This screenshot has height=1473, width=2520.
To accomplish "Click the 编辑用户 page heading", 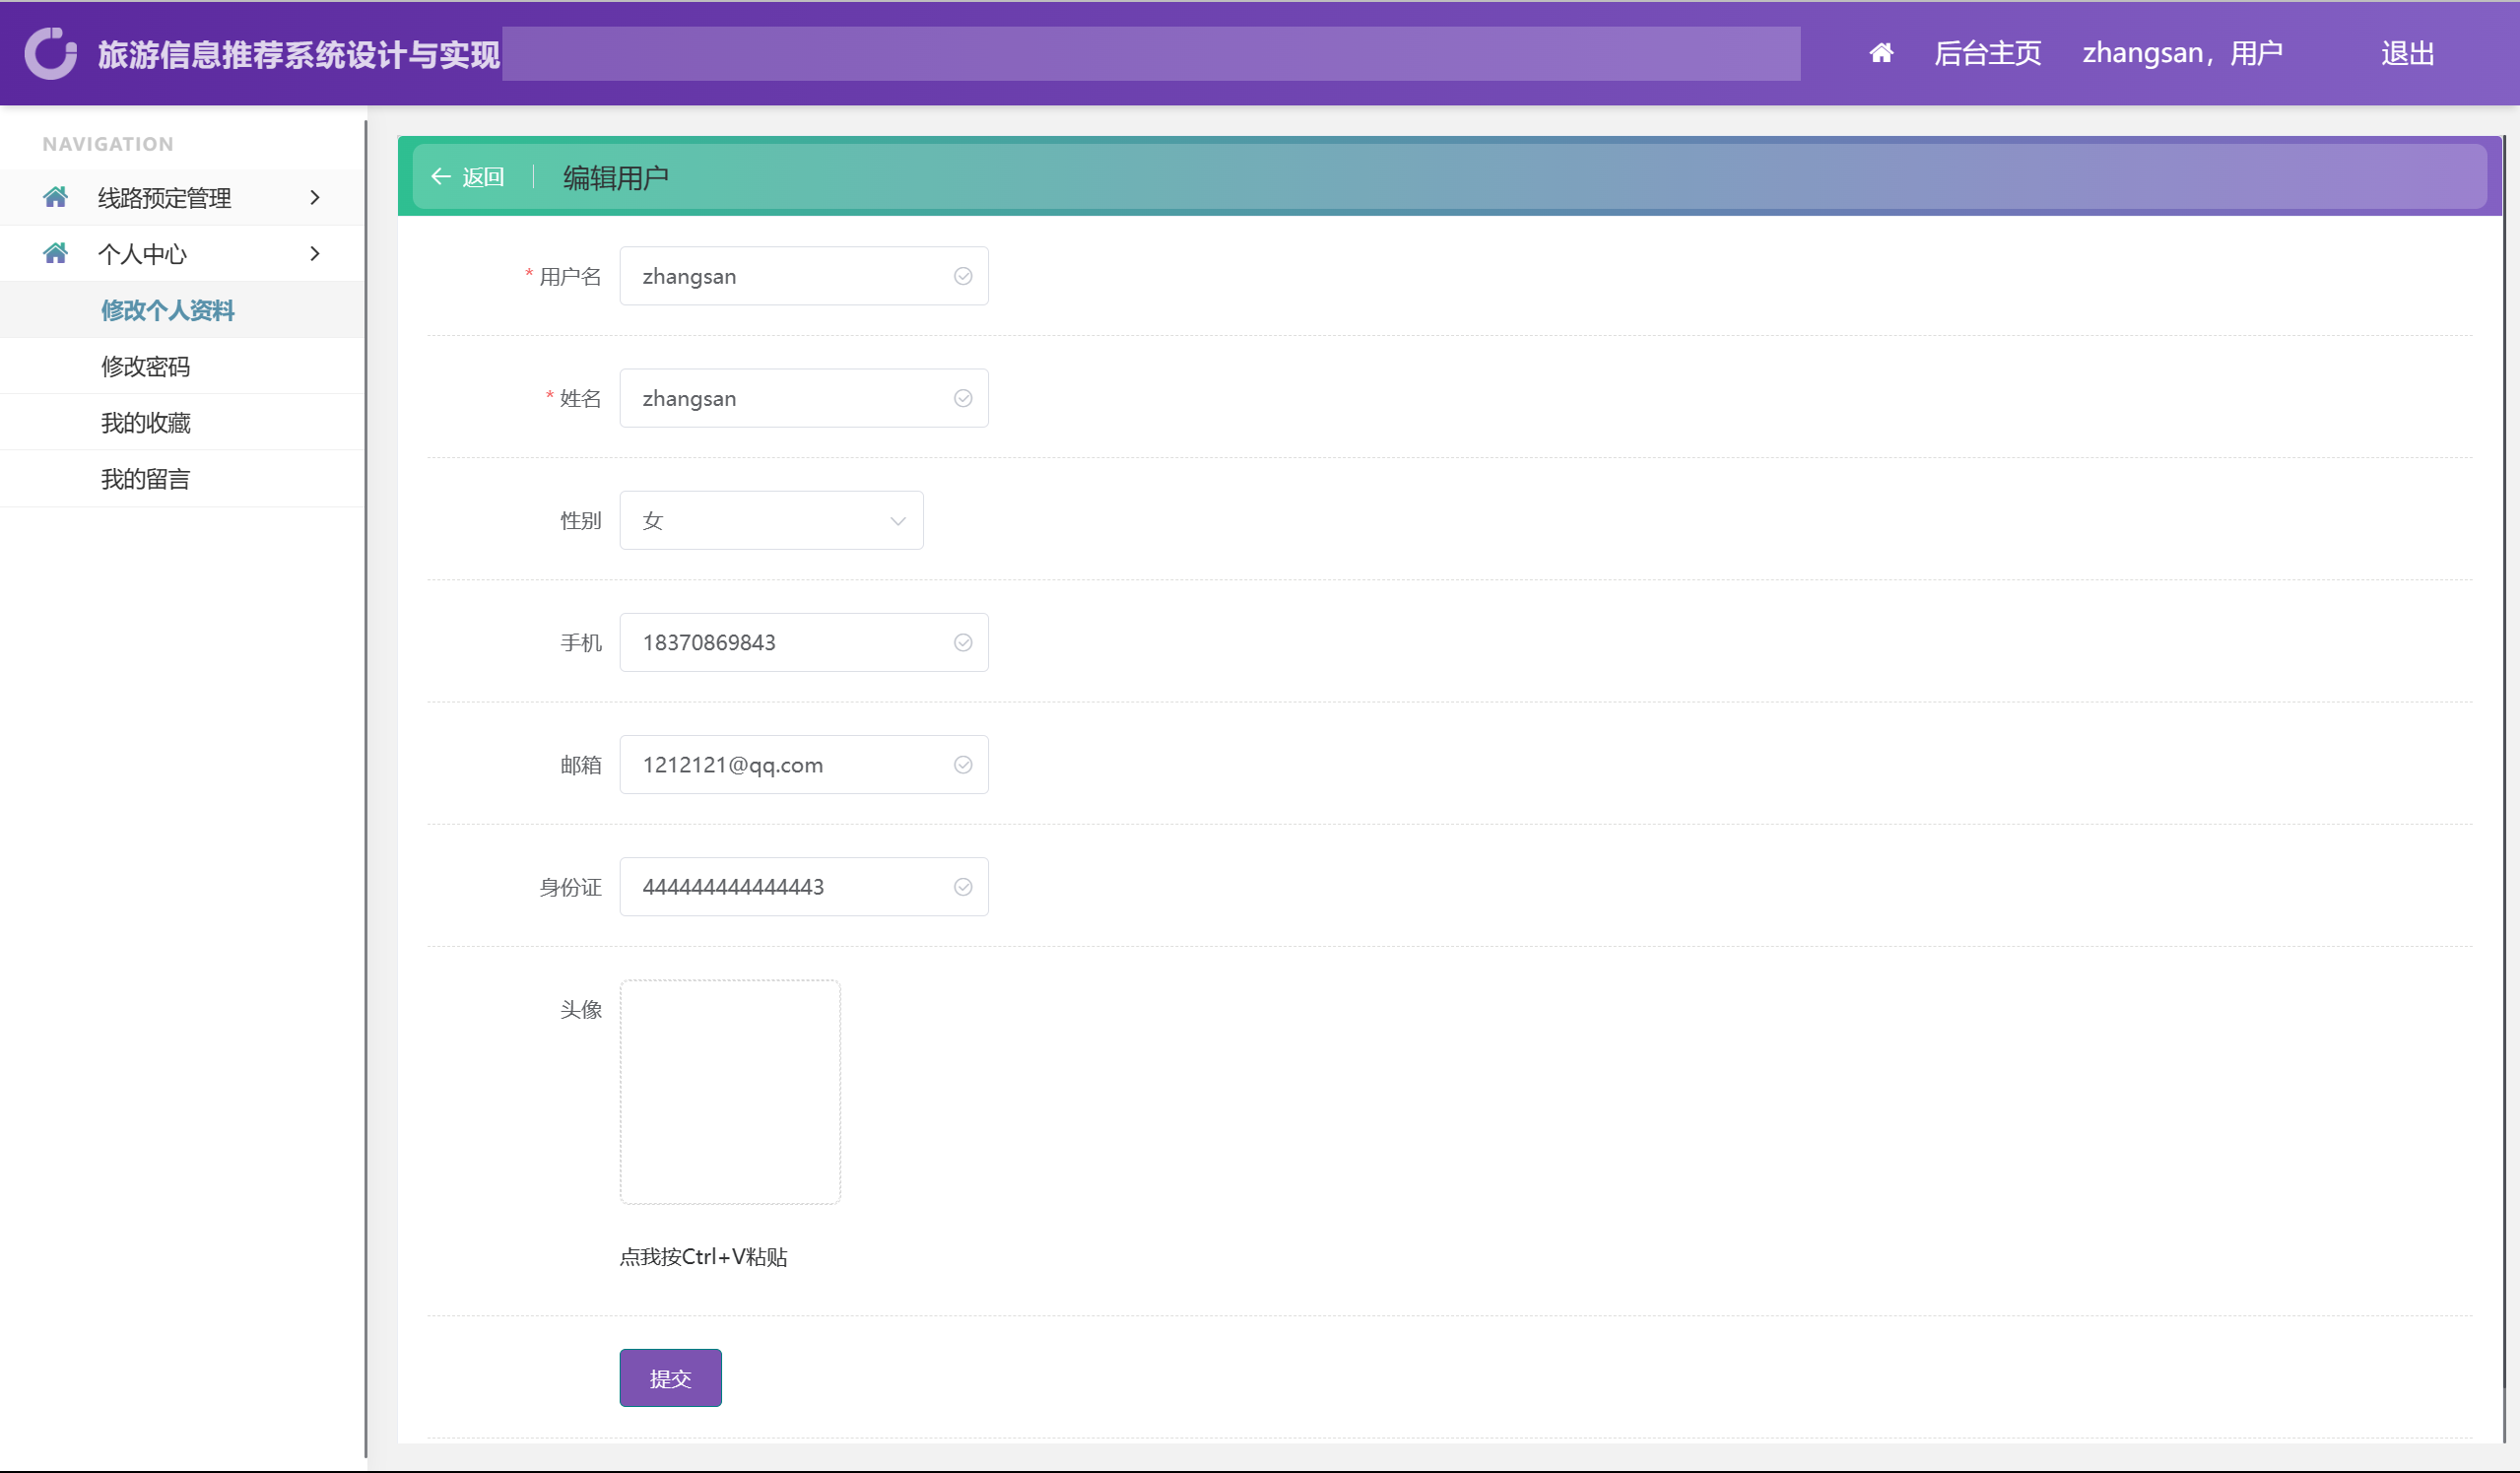I will 615,177.
